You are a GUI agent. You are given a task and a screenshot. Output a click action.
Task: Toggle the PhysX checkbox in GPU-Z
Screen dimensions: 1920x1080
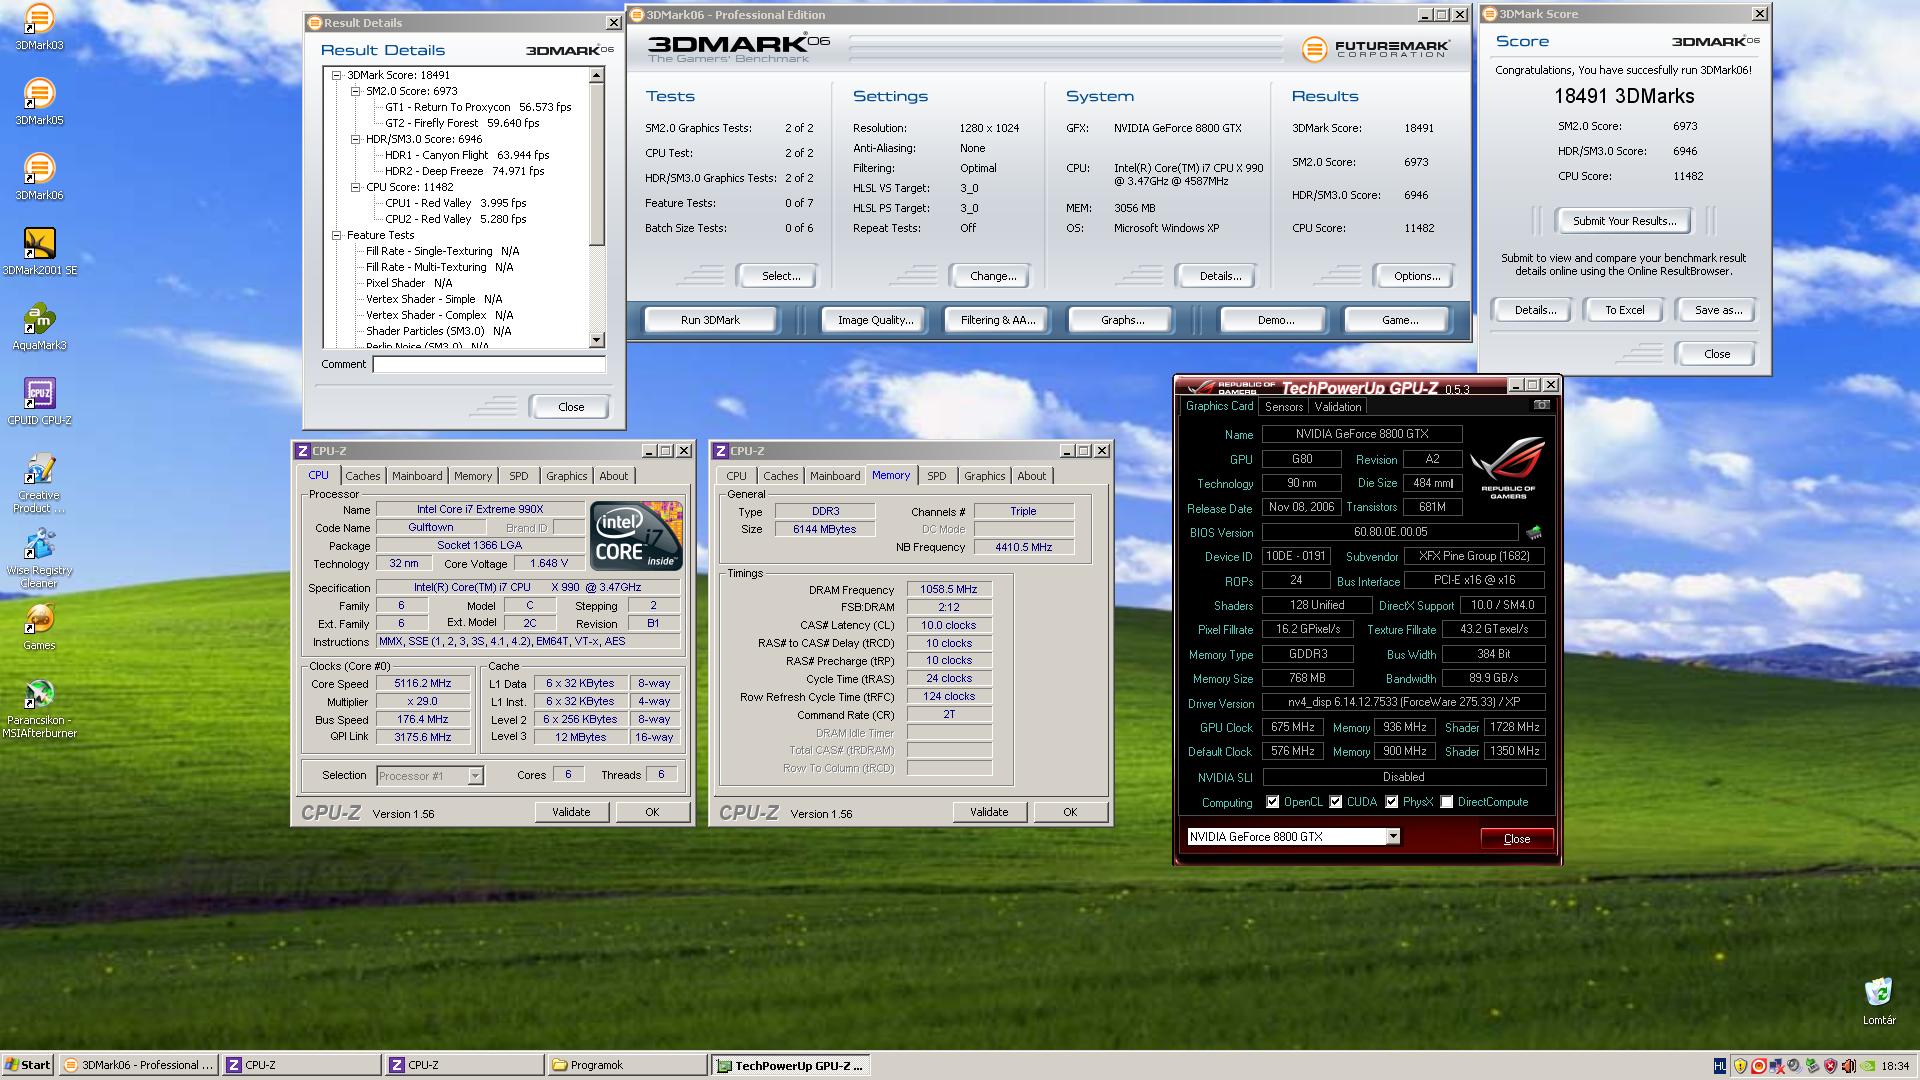1391,802
